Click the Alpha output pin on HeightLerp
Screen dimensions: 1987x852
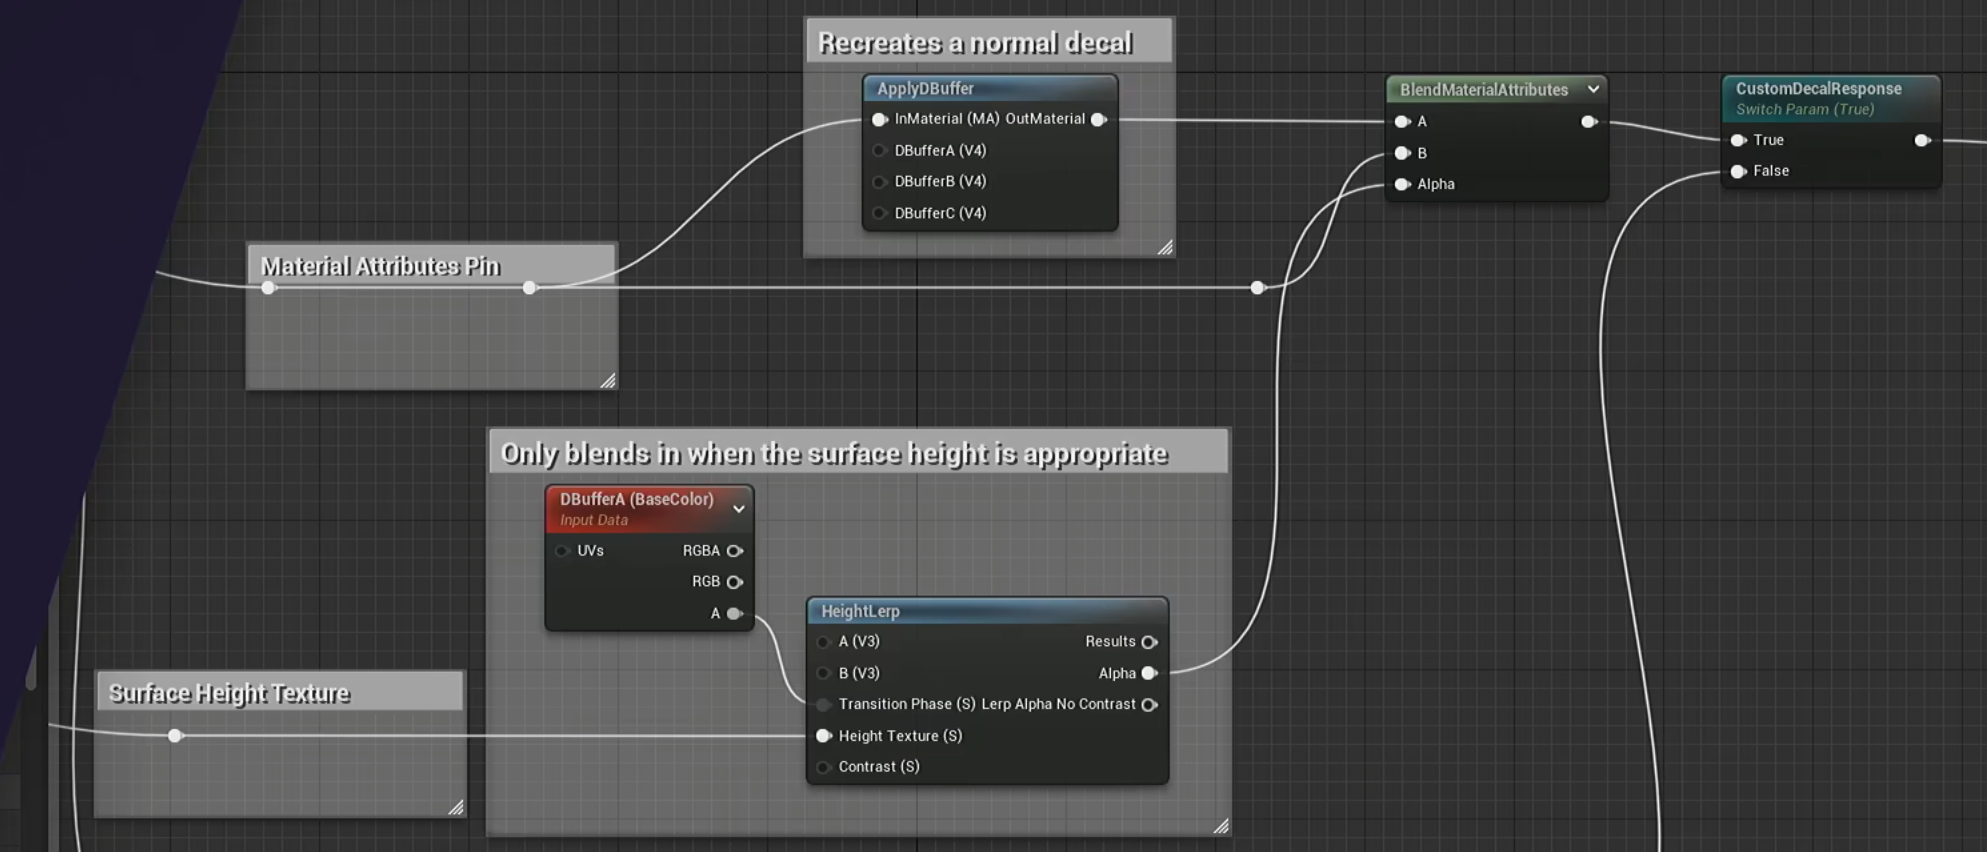[1150, 673]
